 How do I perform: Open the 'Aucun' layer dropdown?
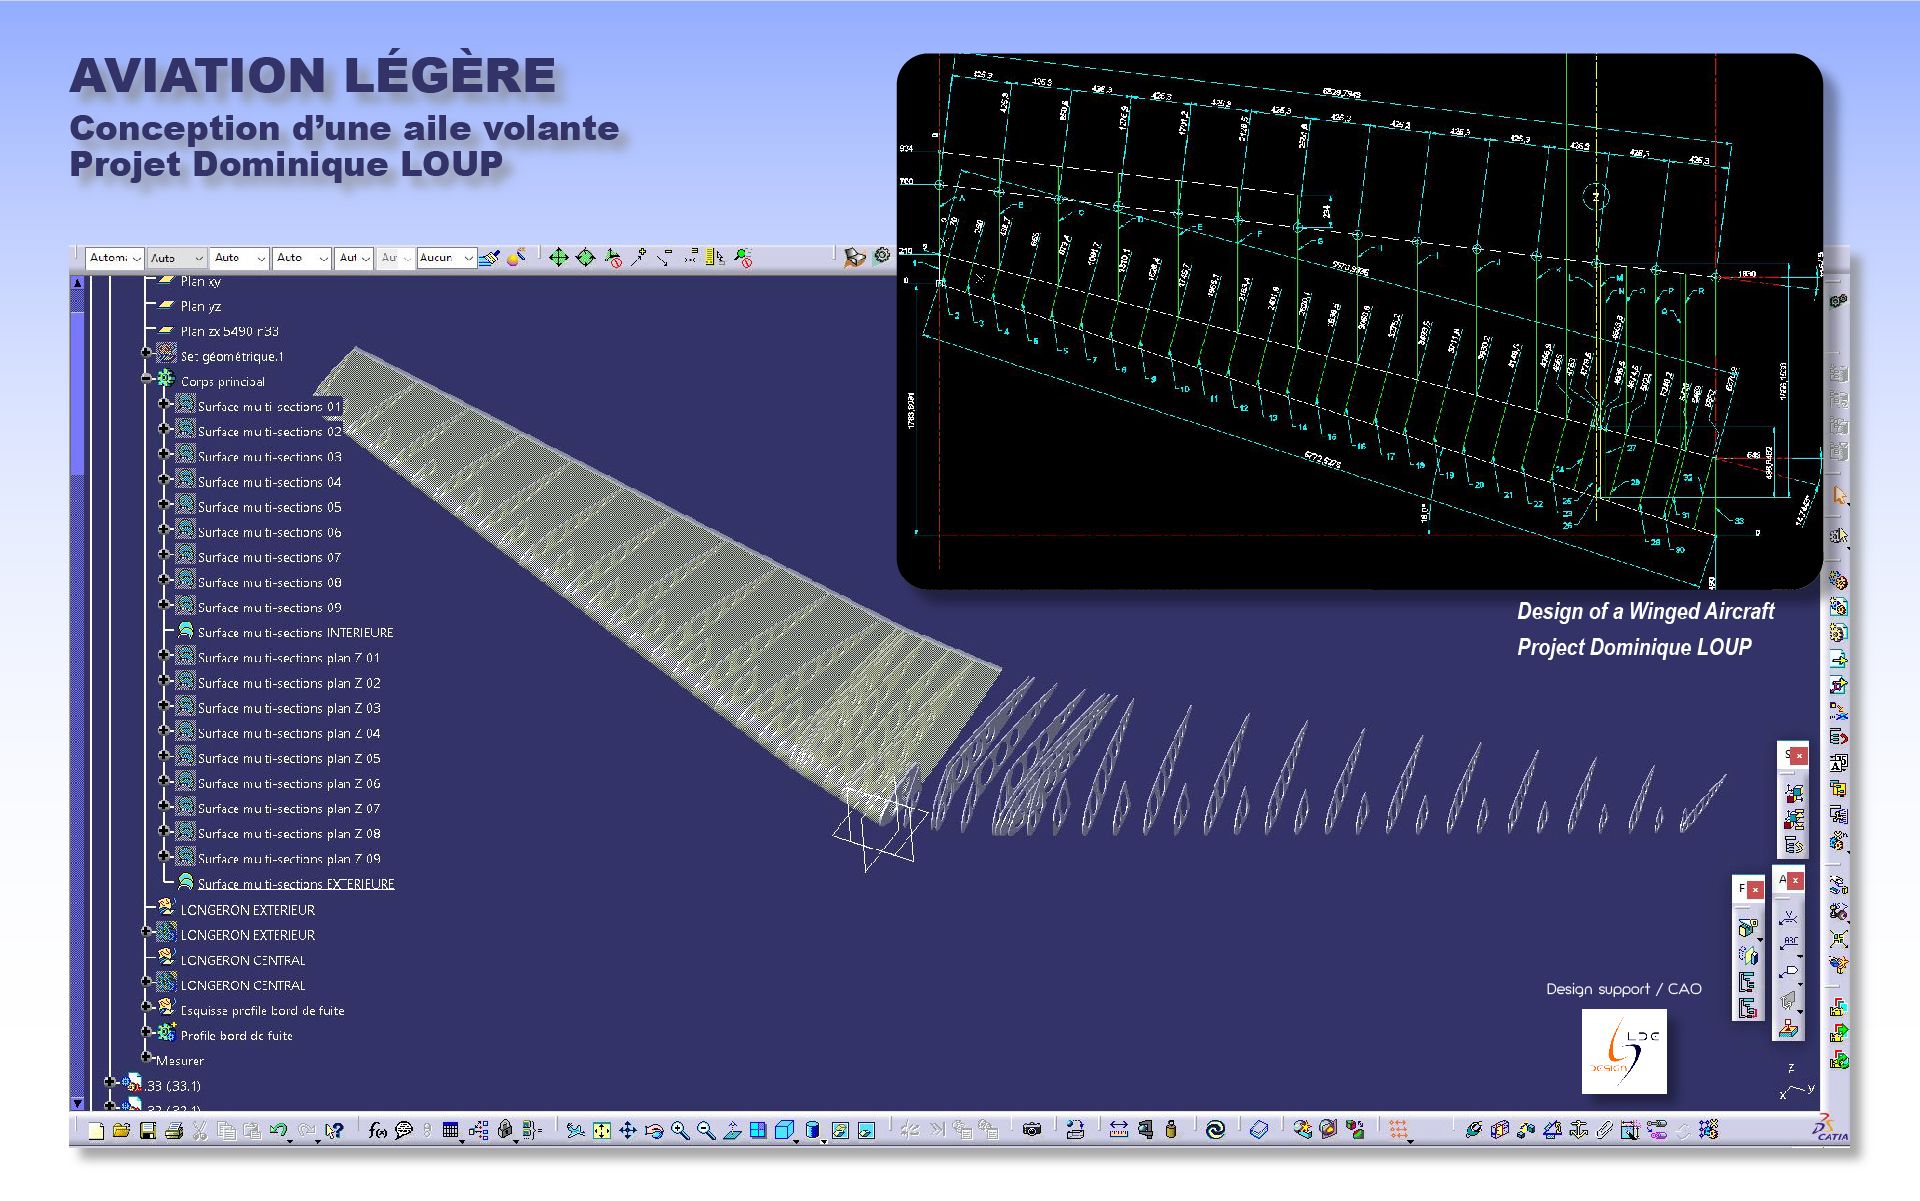click(468, 258)
